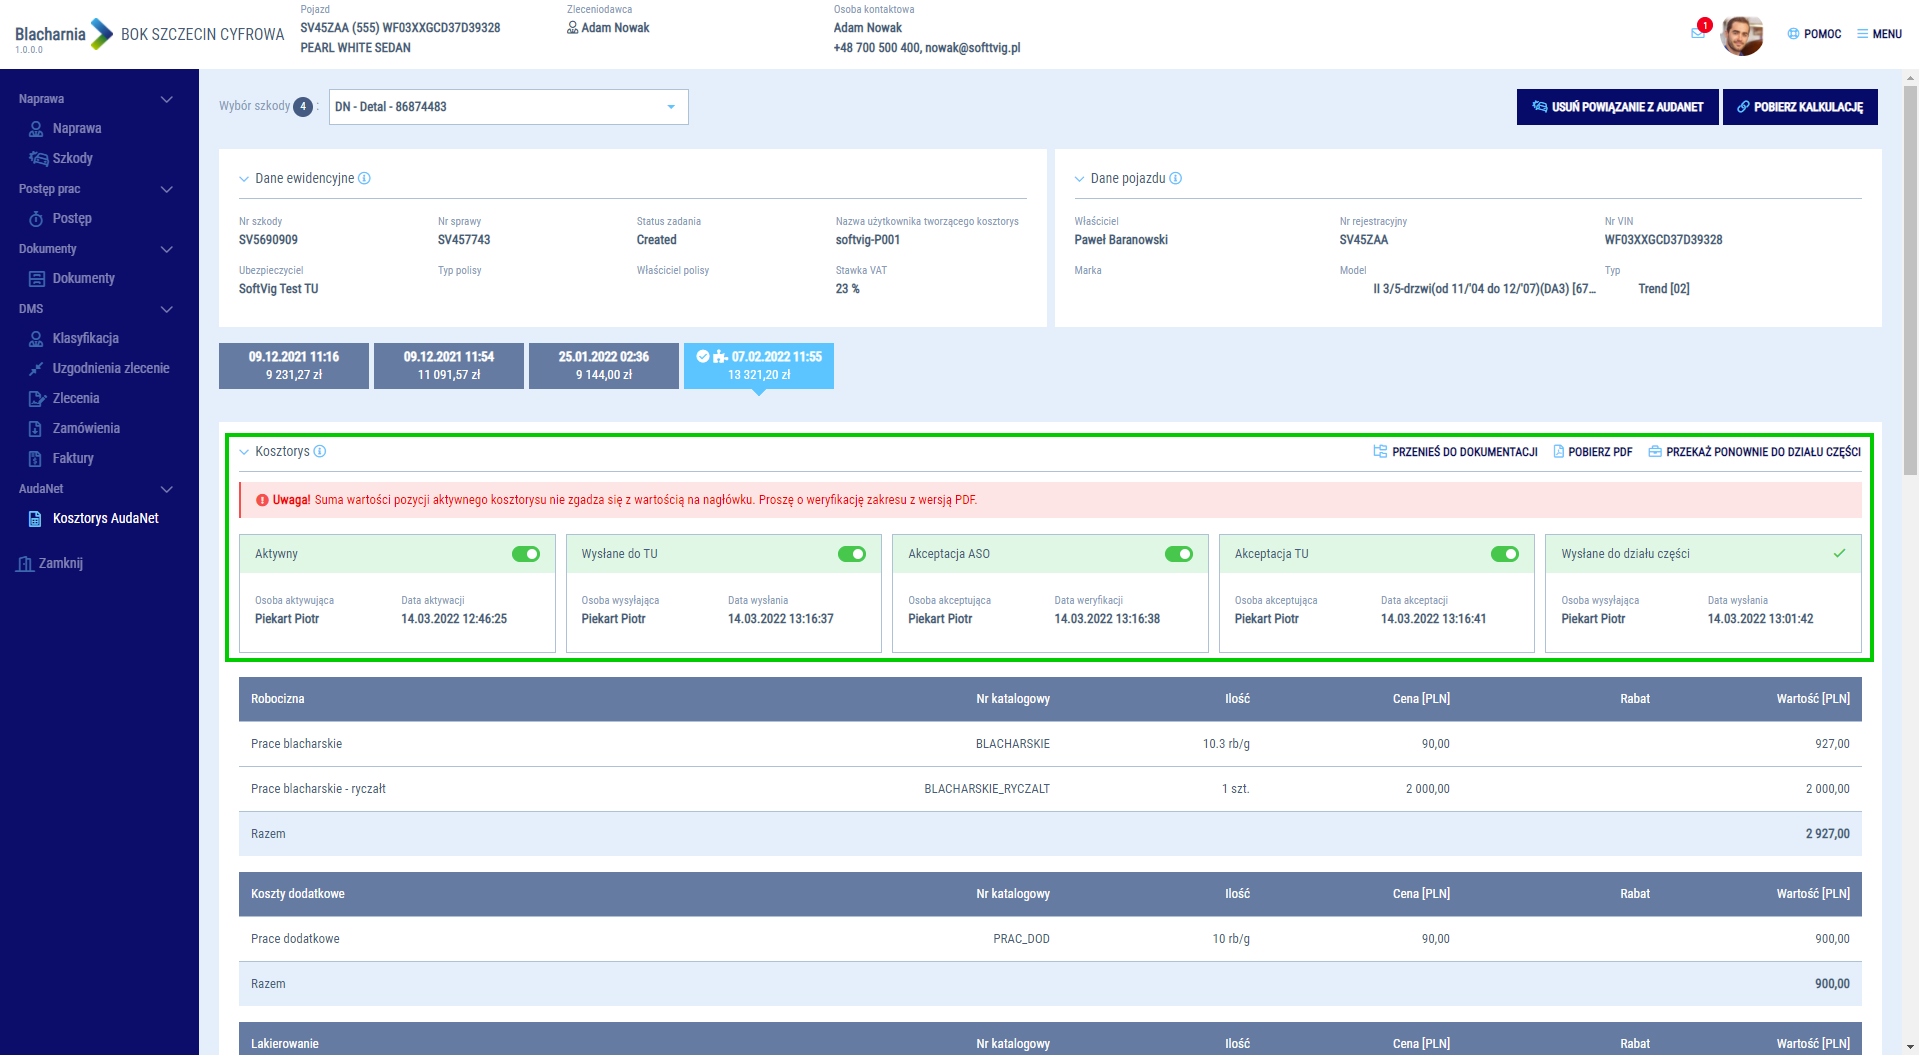Click the info icon beside Dane ewidencyjne
The width and height of the screenshot is (1919, 1055).
click(365, 179)
